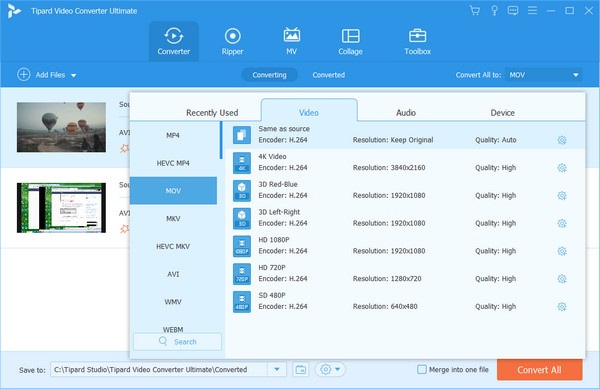Open the bottom settings gear dropdown
The image size is (600, 389).
tap(330, 369)
